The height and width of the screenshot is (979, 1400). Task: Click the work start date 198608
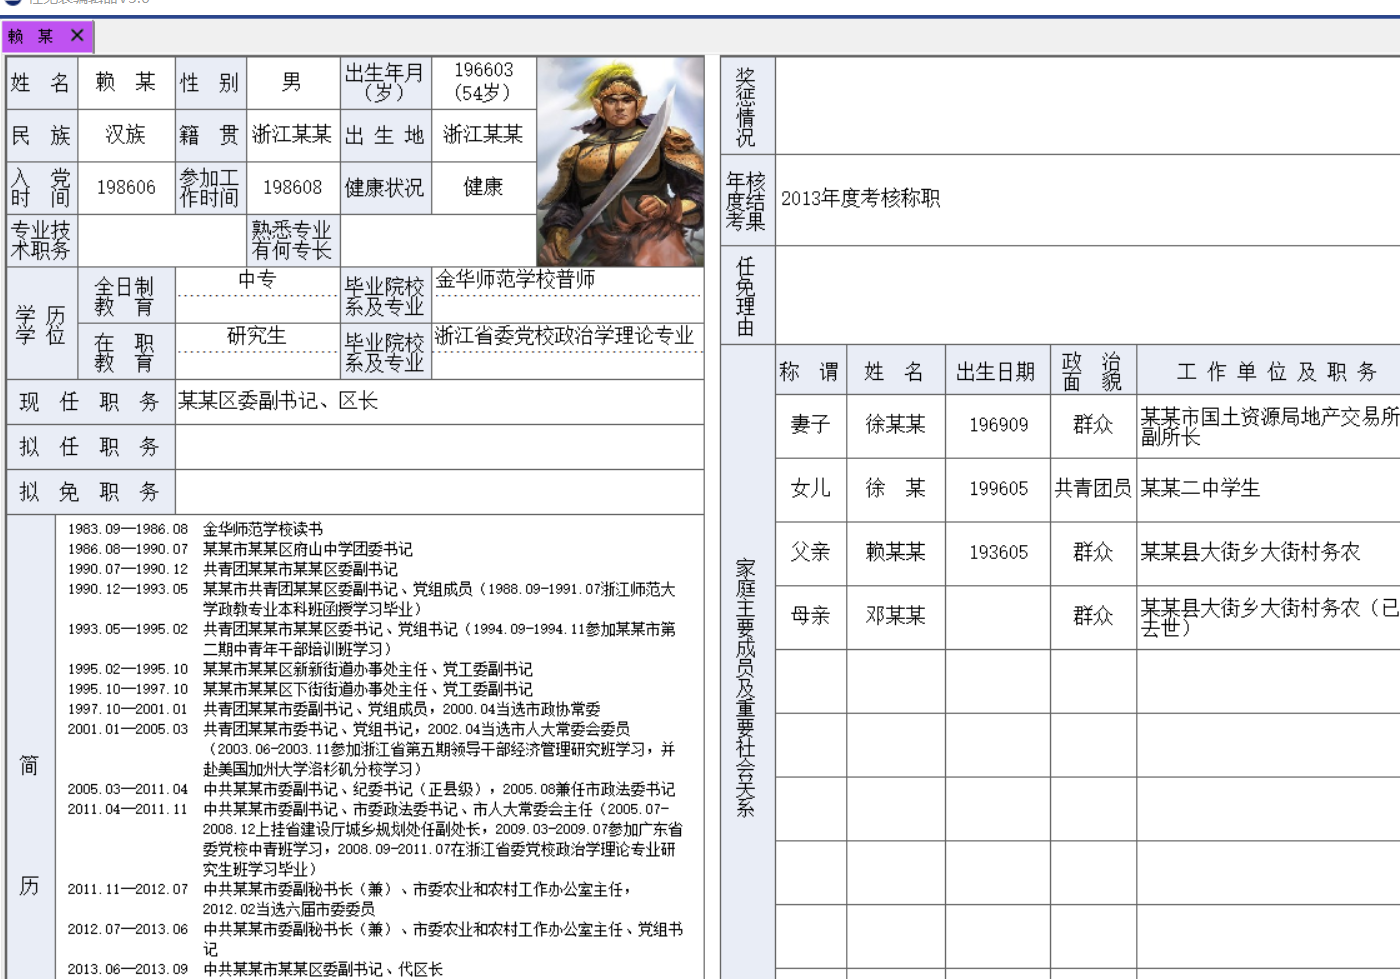(292, 188)
